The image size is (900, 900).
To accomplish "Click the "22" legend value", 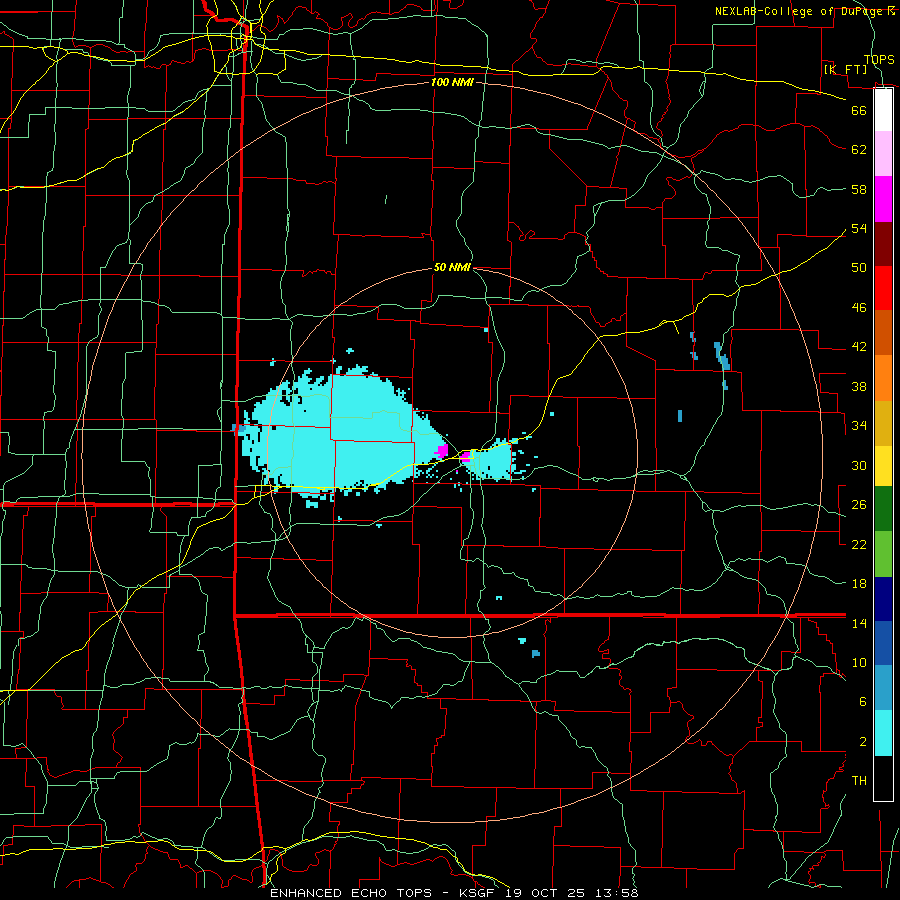I will point(859,544).
